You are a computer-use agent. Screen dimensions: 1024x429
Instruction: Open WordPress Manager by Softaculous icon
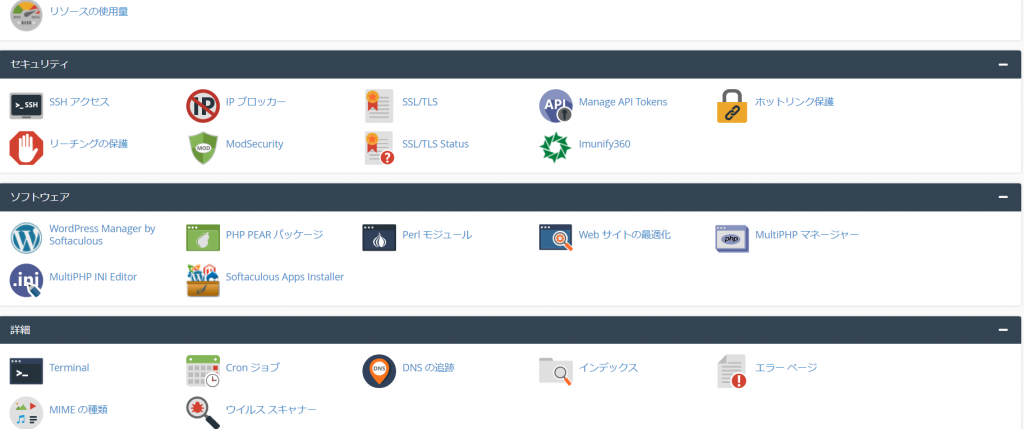click(x=26, y=237)
